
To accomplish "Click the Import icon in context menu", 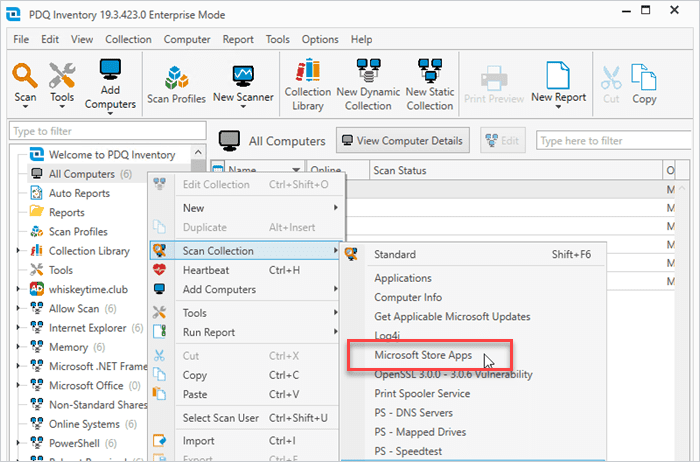I will coord(159,441).
